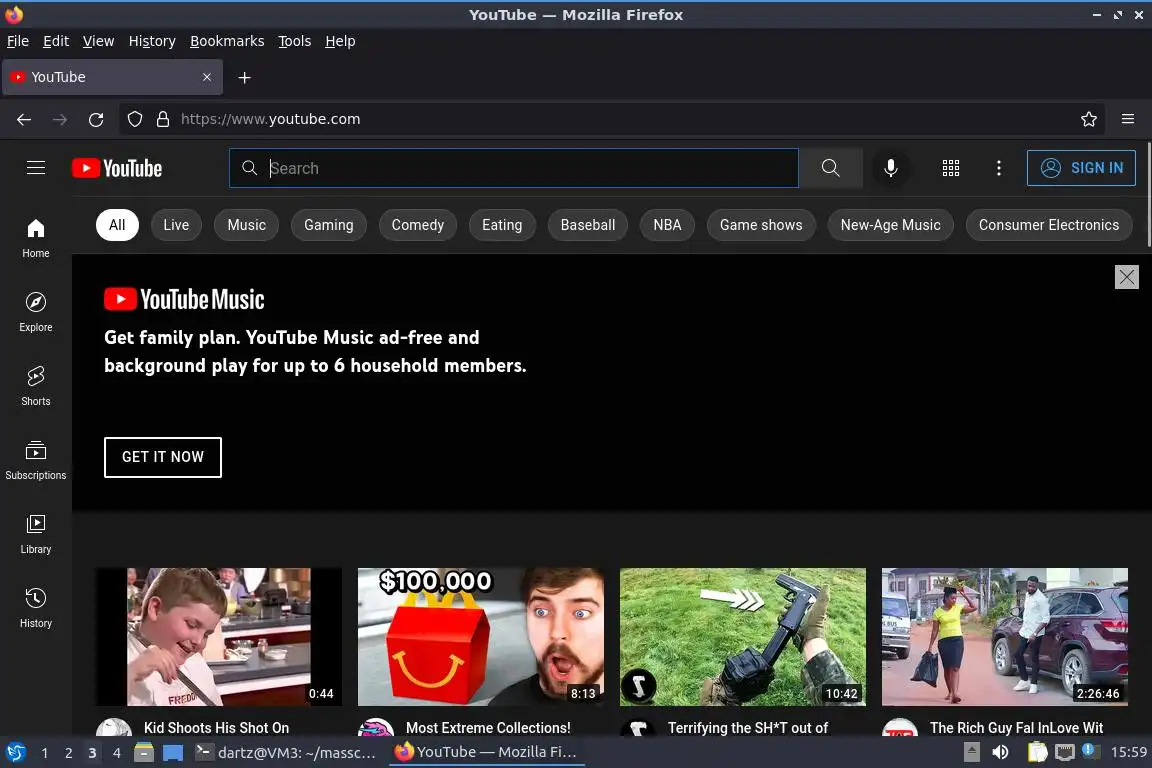Screen dimensions: 1152x768
Task: Open History in sidebar
Action: tap(35, 609)
